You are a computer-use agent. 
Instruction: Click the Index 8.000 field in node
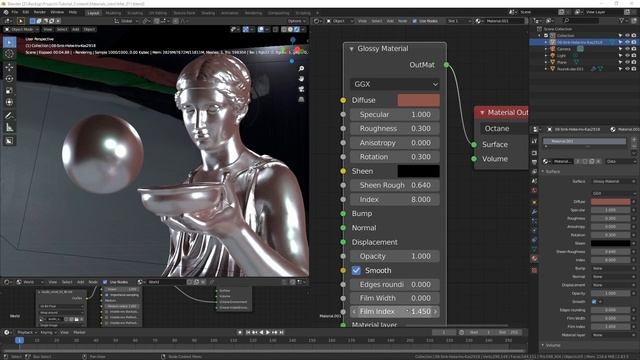click(395, 200)
